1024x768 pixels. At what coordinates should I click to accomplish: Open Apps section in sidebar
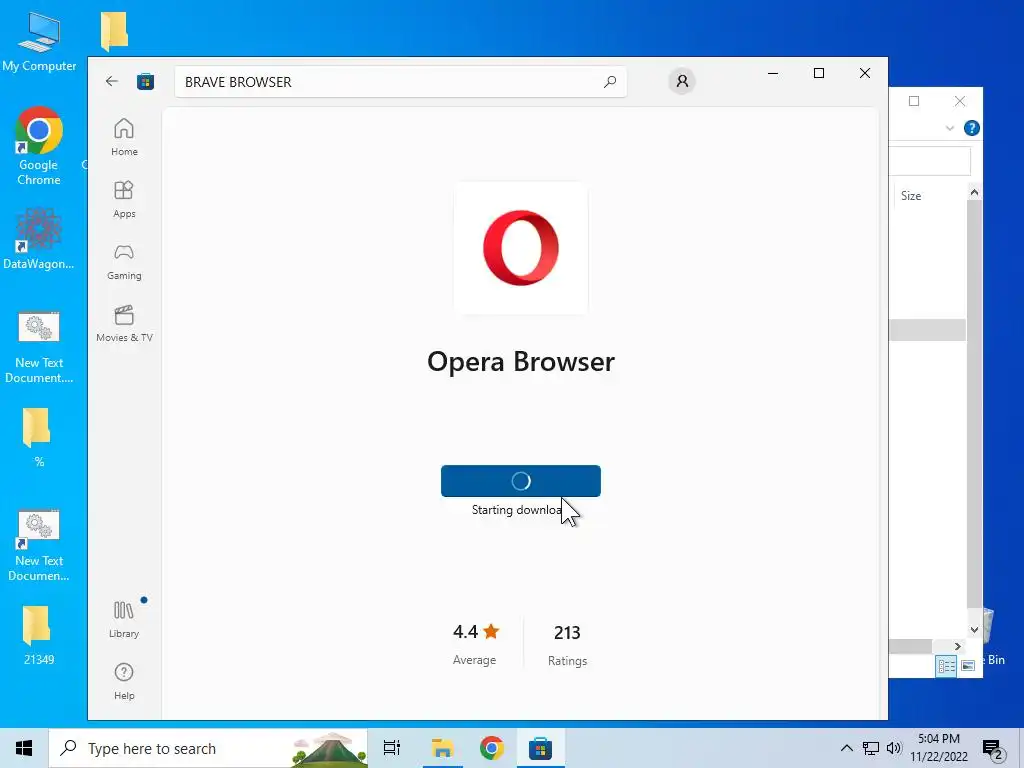click(x=124, y=199)
